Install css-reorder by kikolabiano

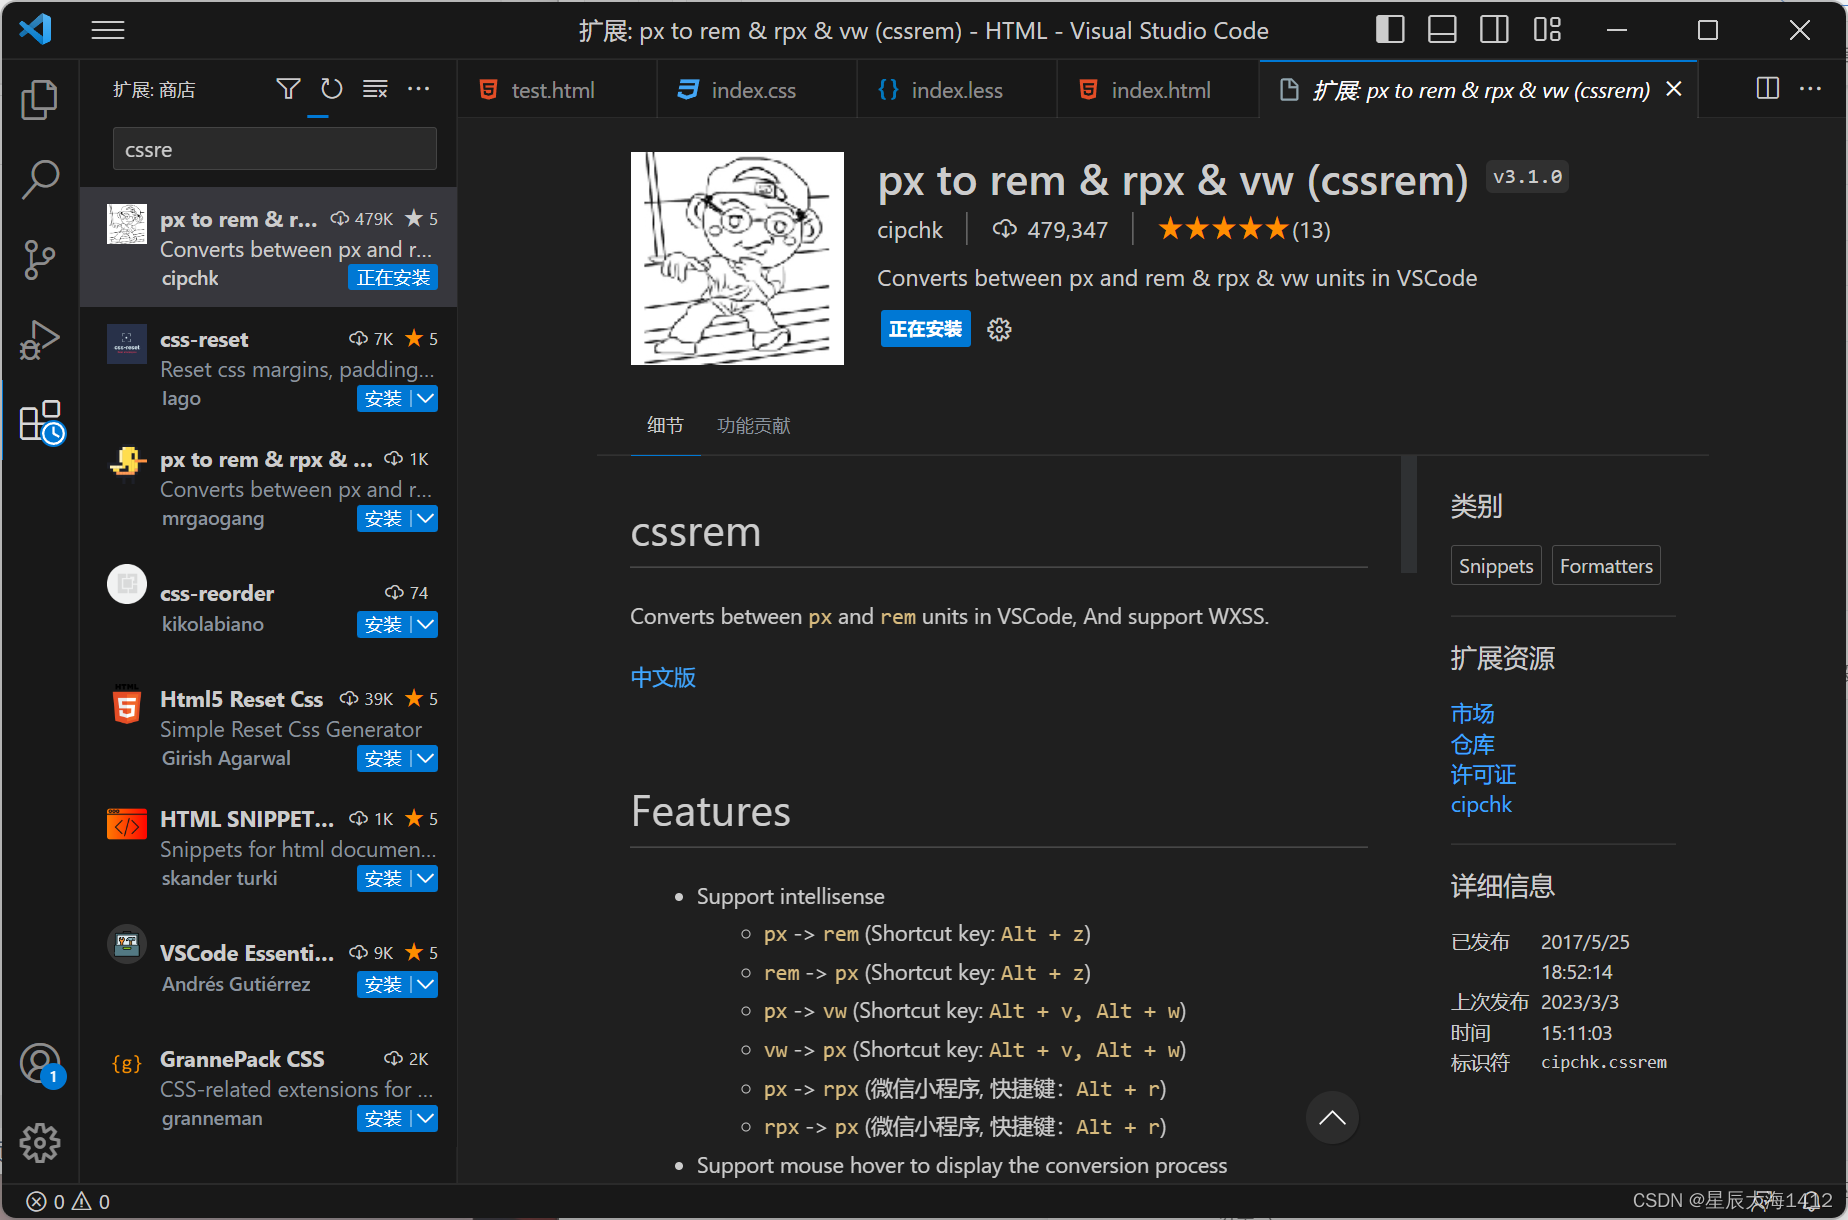click(x=384, y=624)
